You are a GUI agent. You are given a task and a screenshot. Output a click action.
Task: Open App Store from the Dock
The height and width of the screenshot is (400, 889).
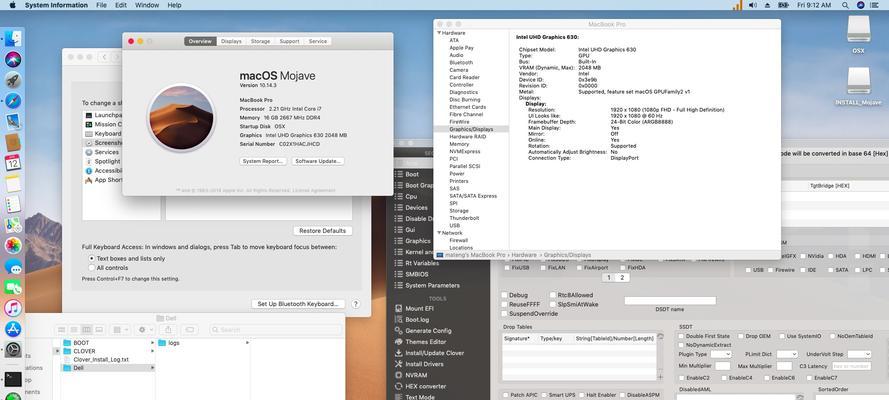point(13,329)
